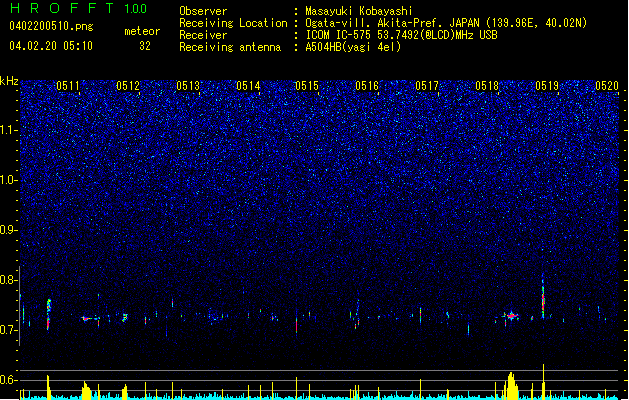This screenshot has height=400, width=629.
Task: Click the ICOM IC-575 receiver text
Action: [401, 35]
